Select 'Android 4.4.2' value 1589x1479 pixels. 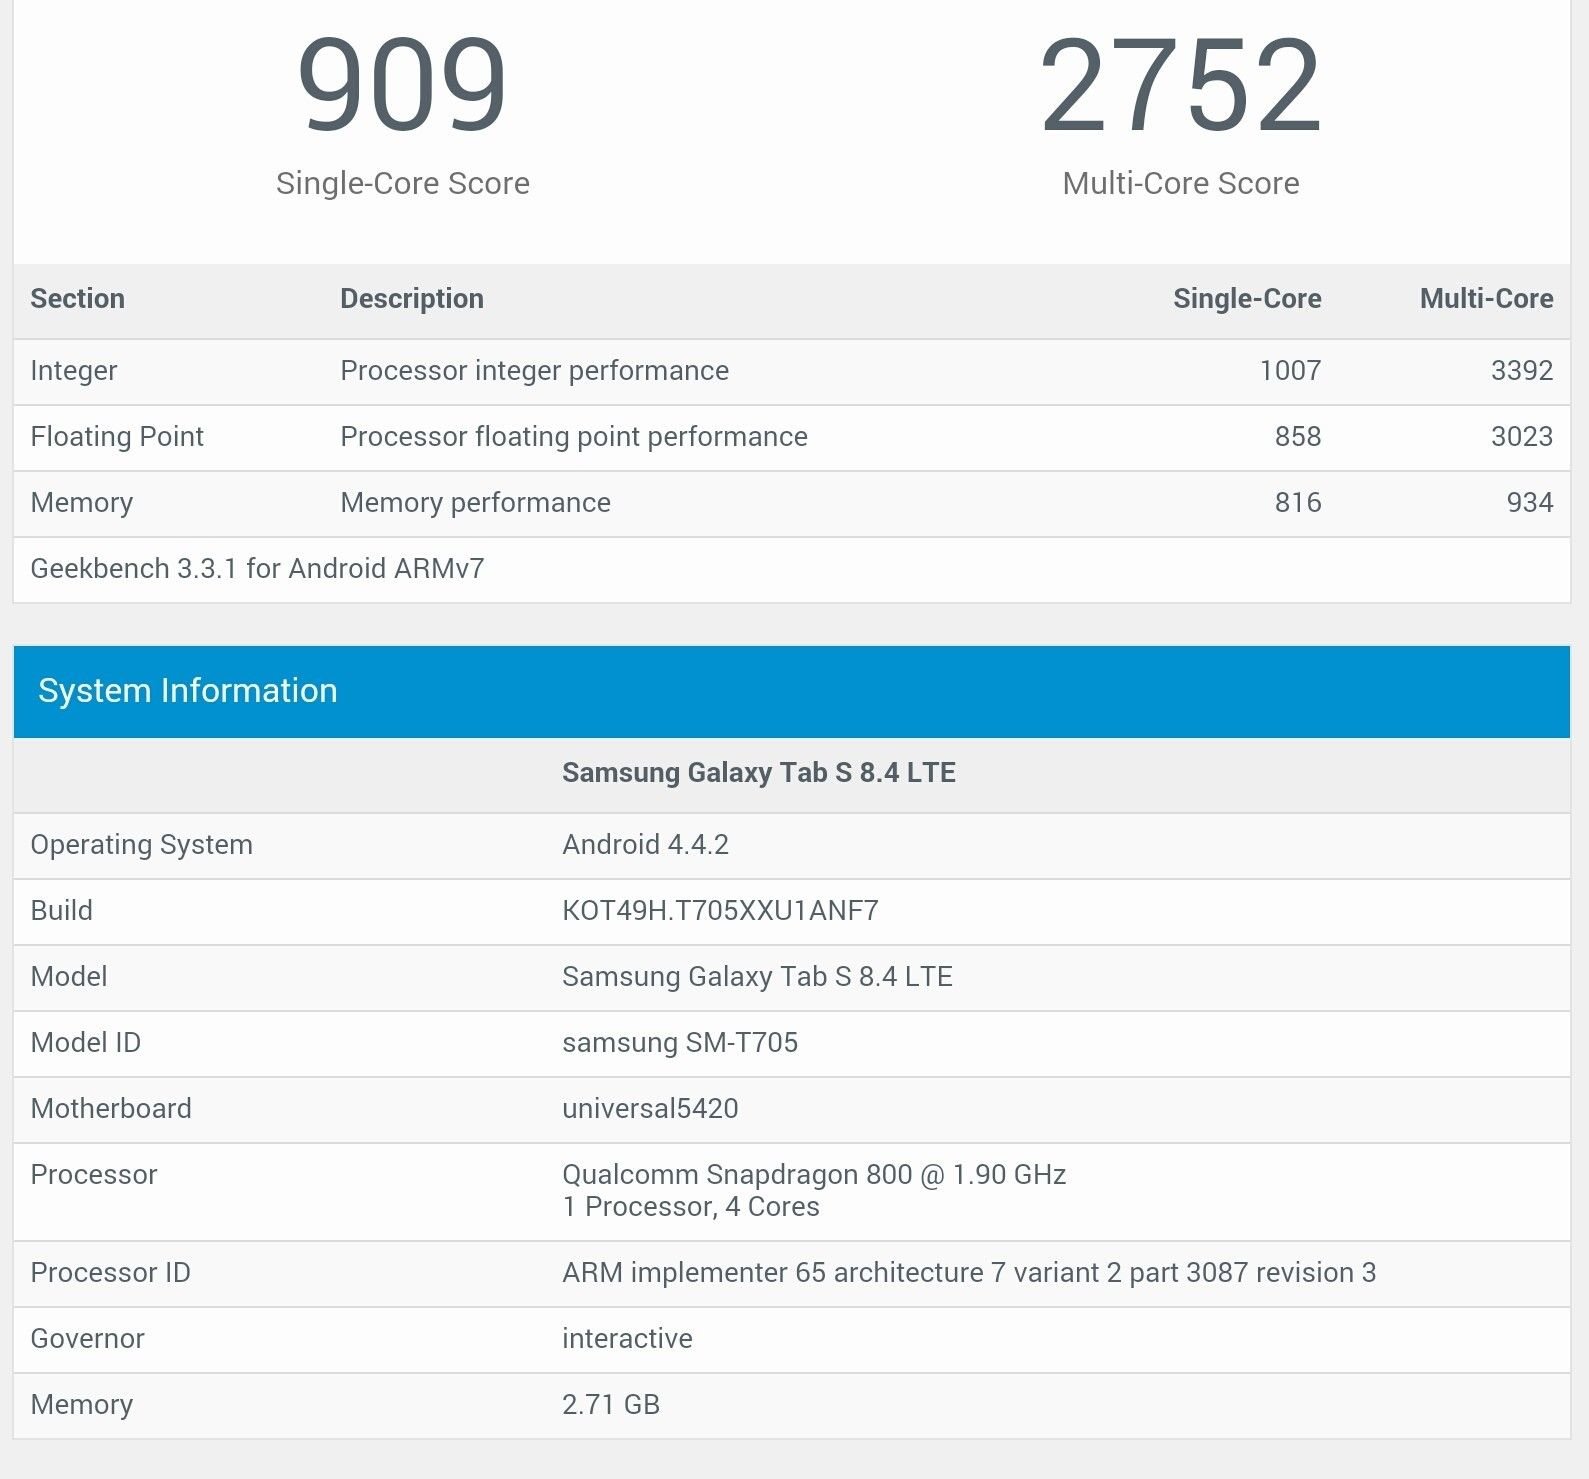tap(645, 845)
